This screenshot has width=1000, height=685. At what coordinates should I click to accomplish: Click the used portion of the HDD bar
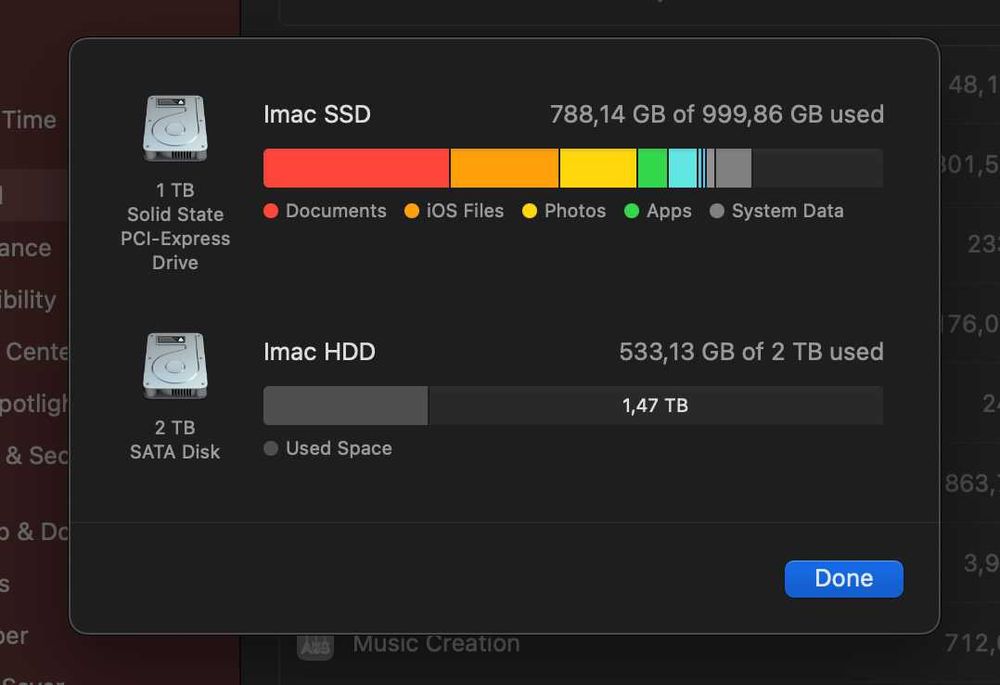(345, 406)
